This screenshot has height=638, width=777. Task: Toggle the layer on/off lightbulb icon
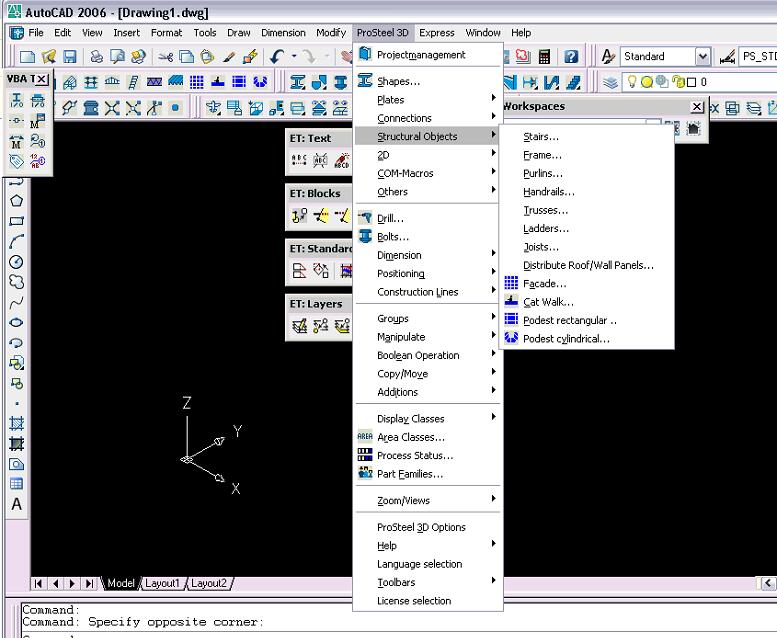coord(632,81)
